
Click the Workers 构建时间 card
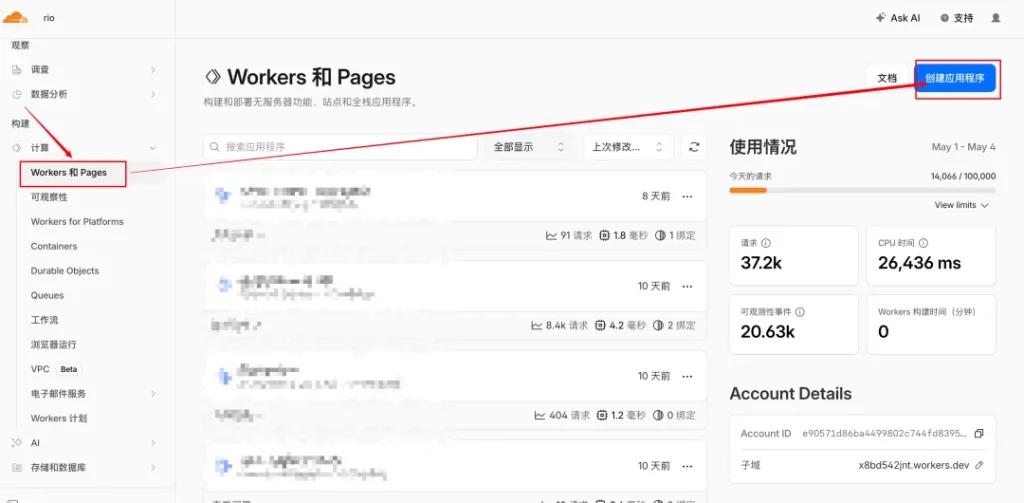pos(931,324)
